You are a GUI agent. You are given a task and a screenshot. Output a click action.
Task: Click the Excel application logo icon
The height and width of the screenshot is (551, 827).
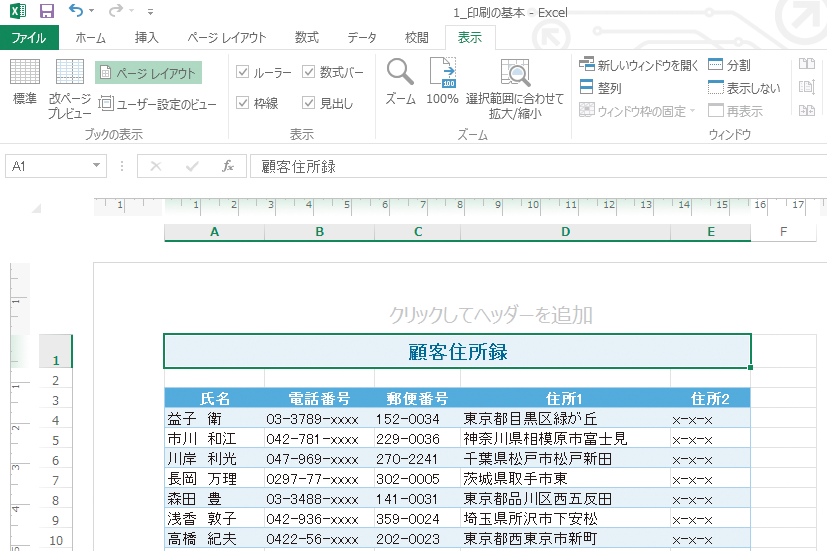coord(18,11)
